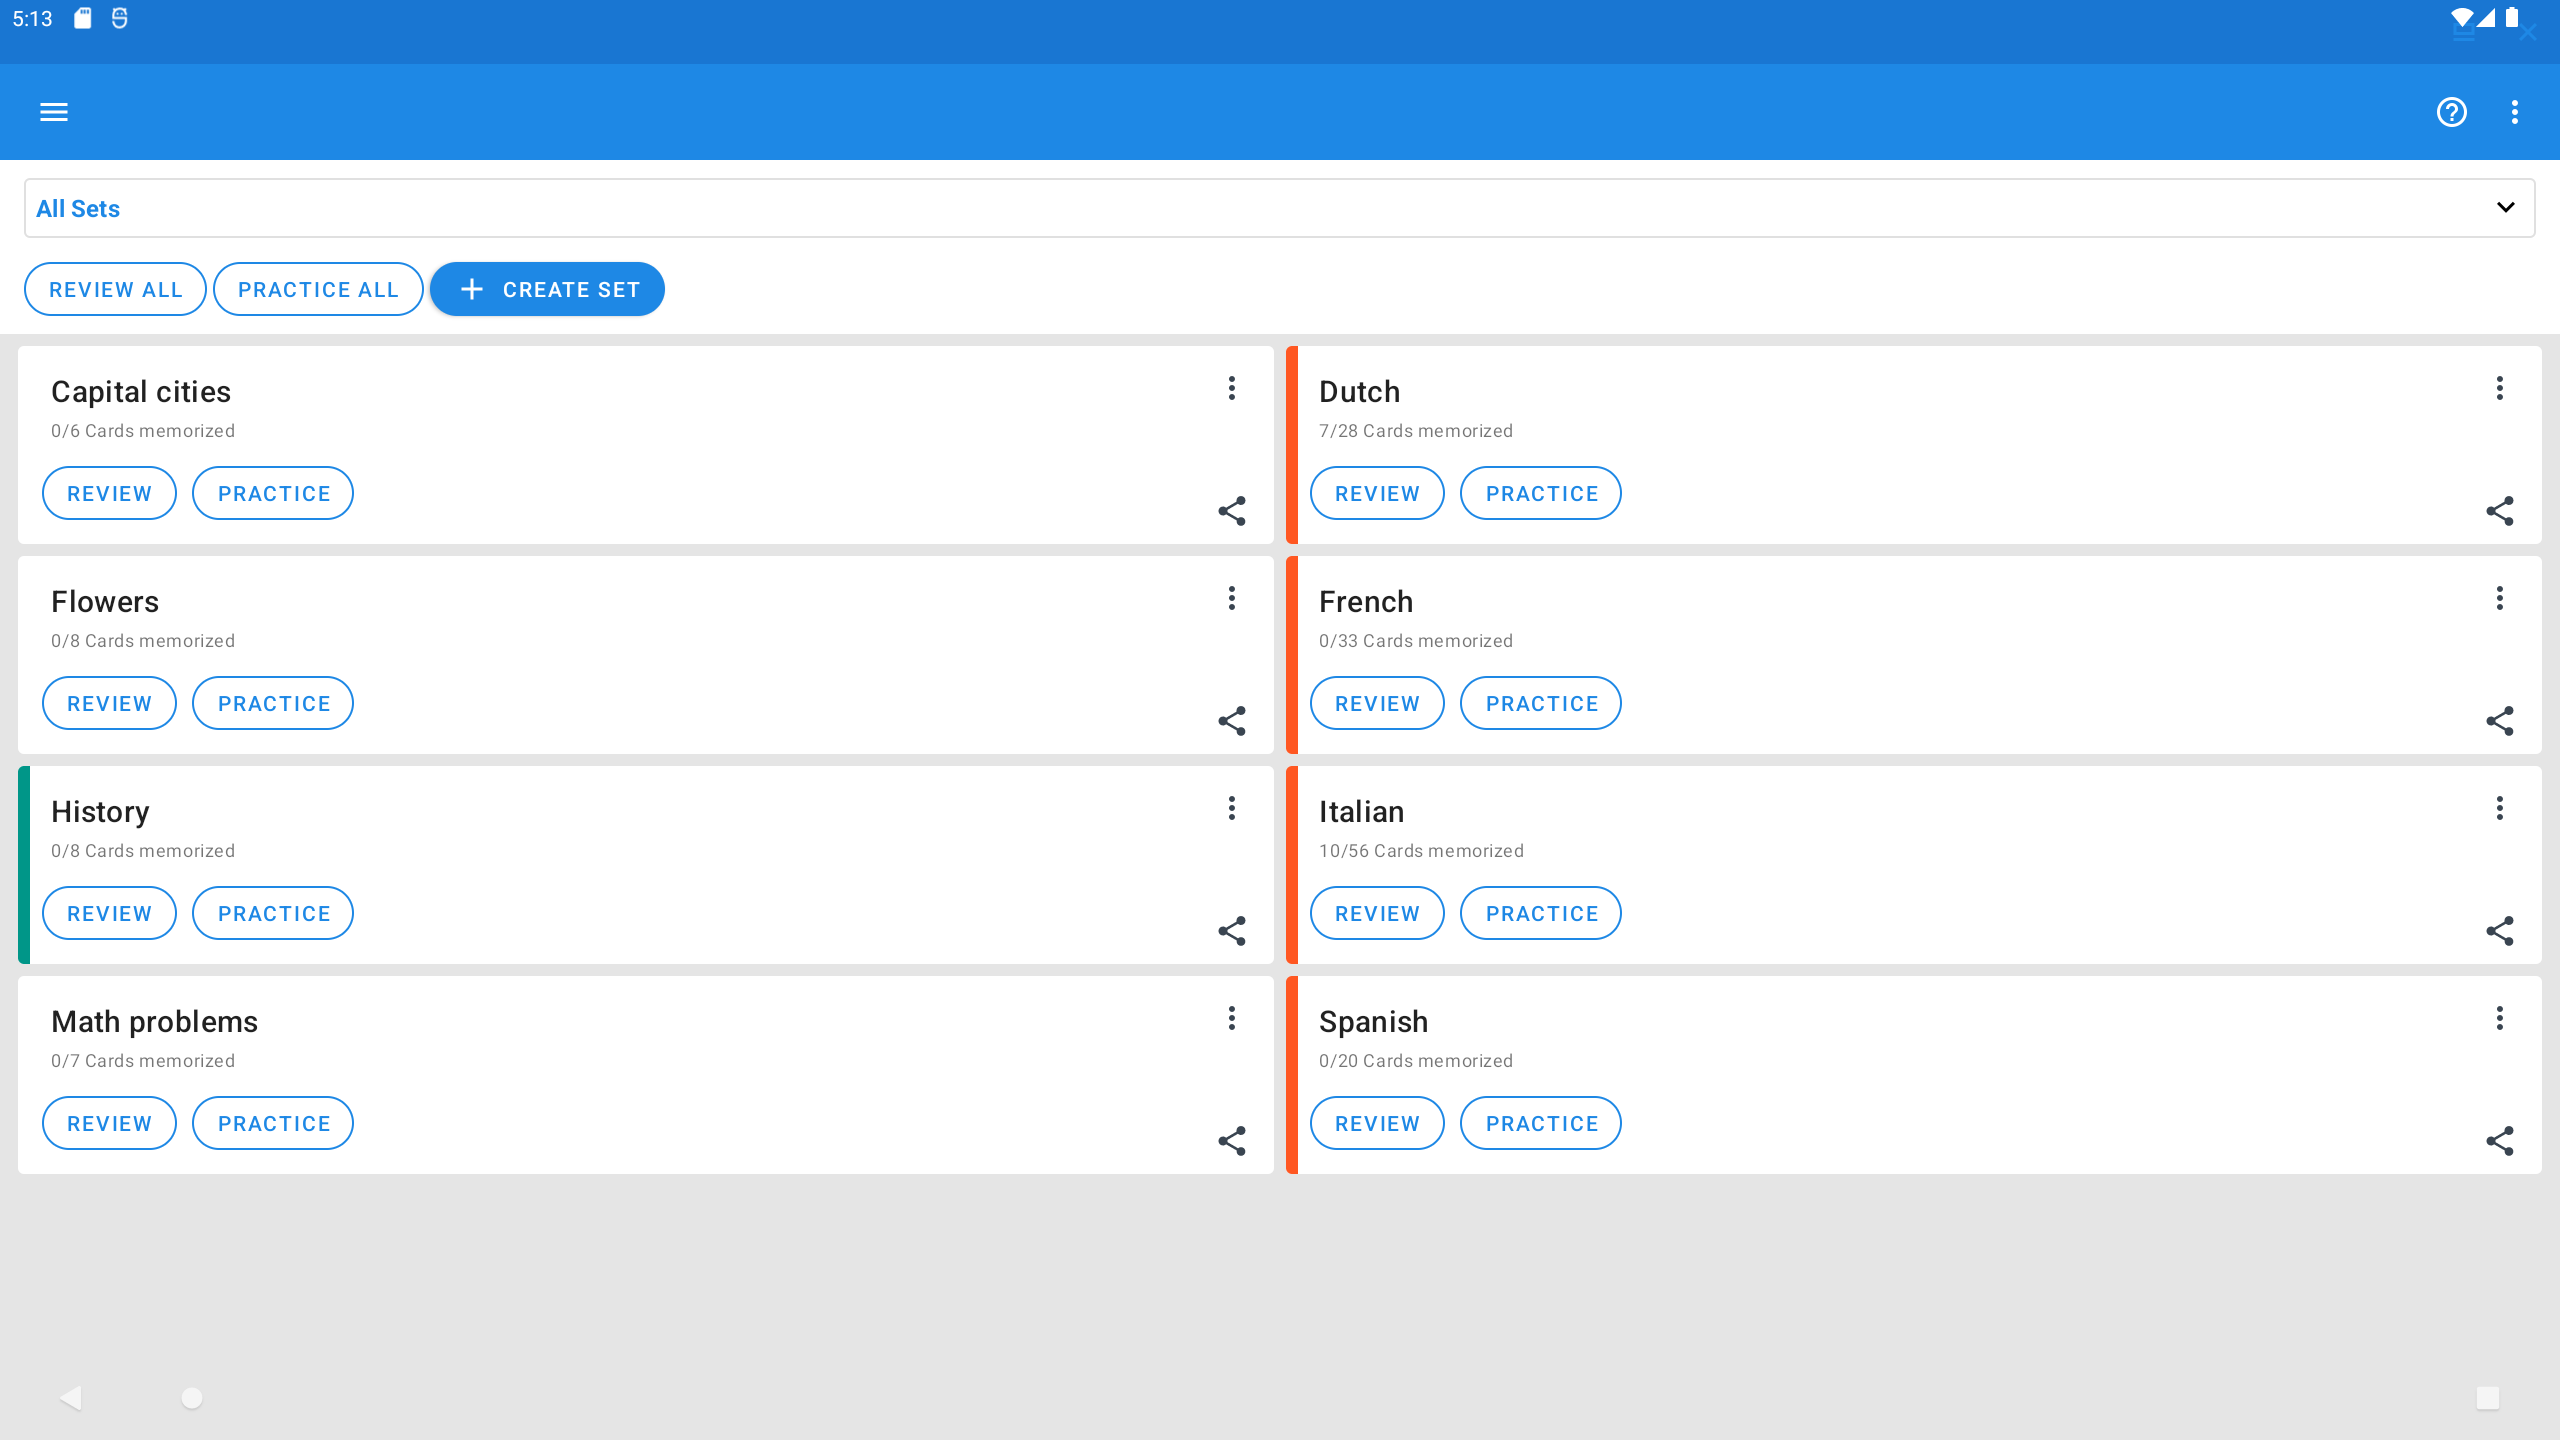
Task: Open options menu for Capital cities set
Action: pos(1232,388)
